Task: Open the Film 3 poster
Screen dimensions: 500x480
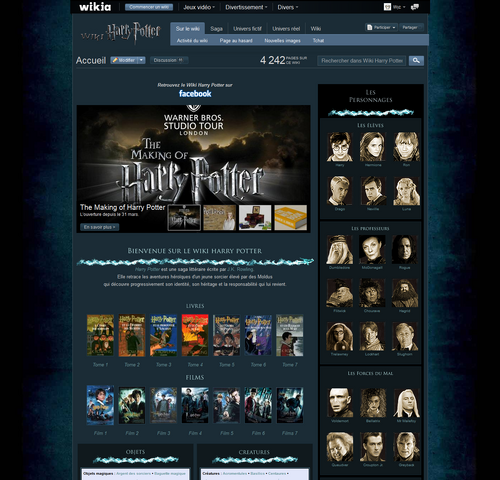Action: [x=163, y=405]
